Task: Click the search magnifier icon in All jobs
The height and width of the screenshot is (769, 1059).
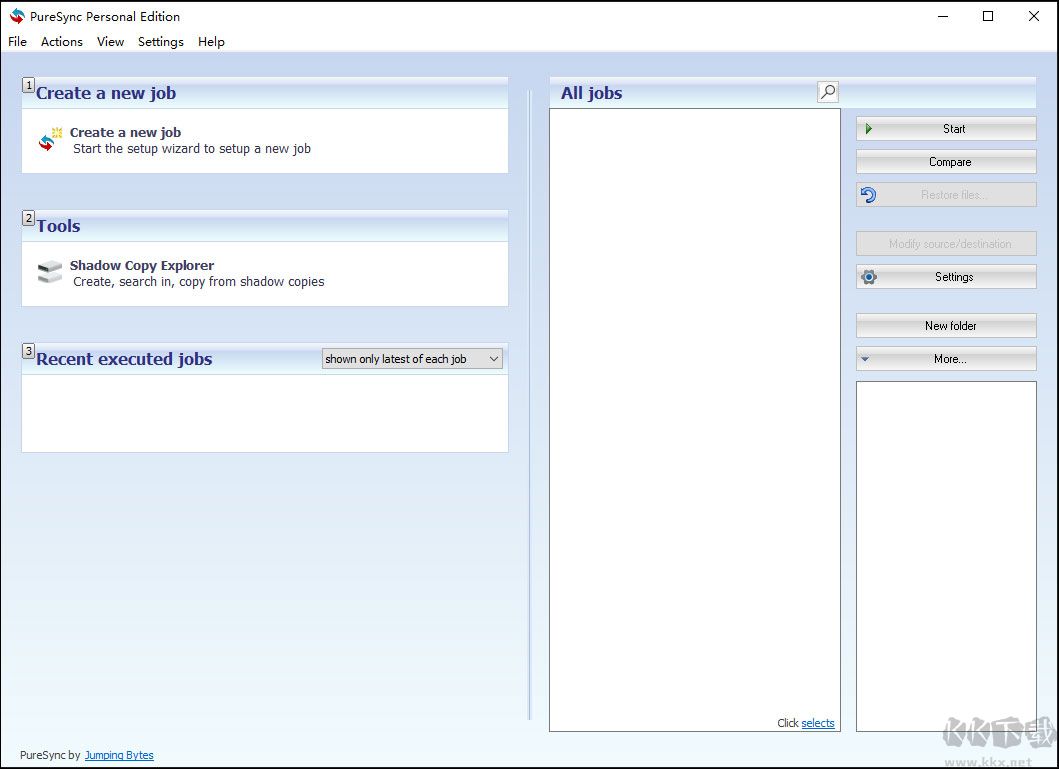Action: [x=828, y=92]
